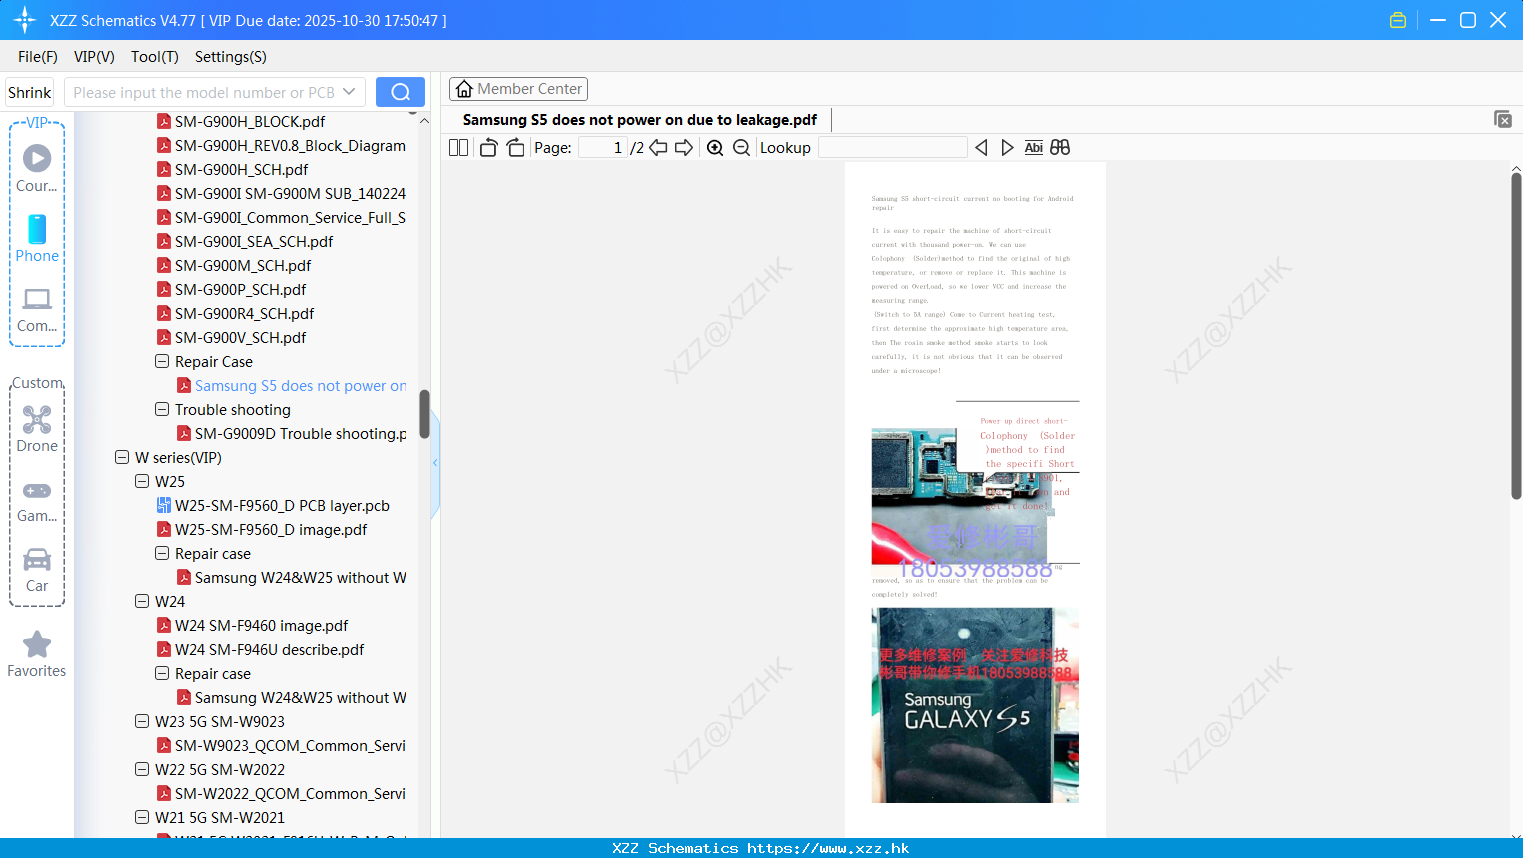Screen dimensions: 1523x858
Task: Zoom in on the PDF
Action: pos(715,147)
